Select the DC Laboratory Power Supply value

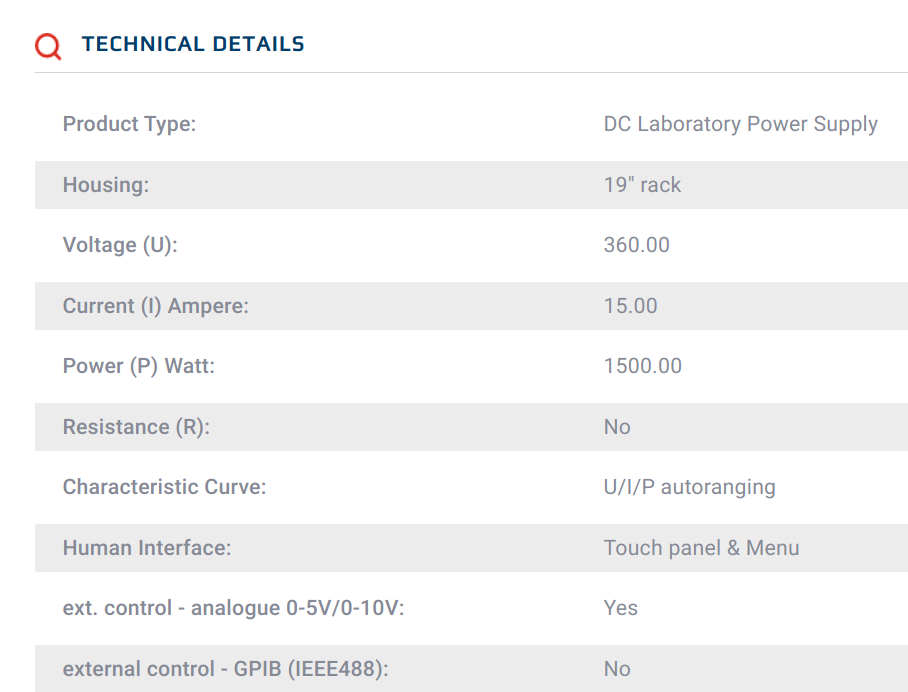tap(741, 124)
